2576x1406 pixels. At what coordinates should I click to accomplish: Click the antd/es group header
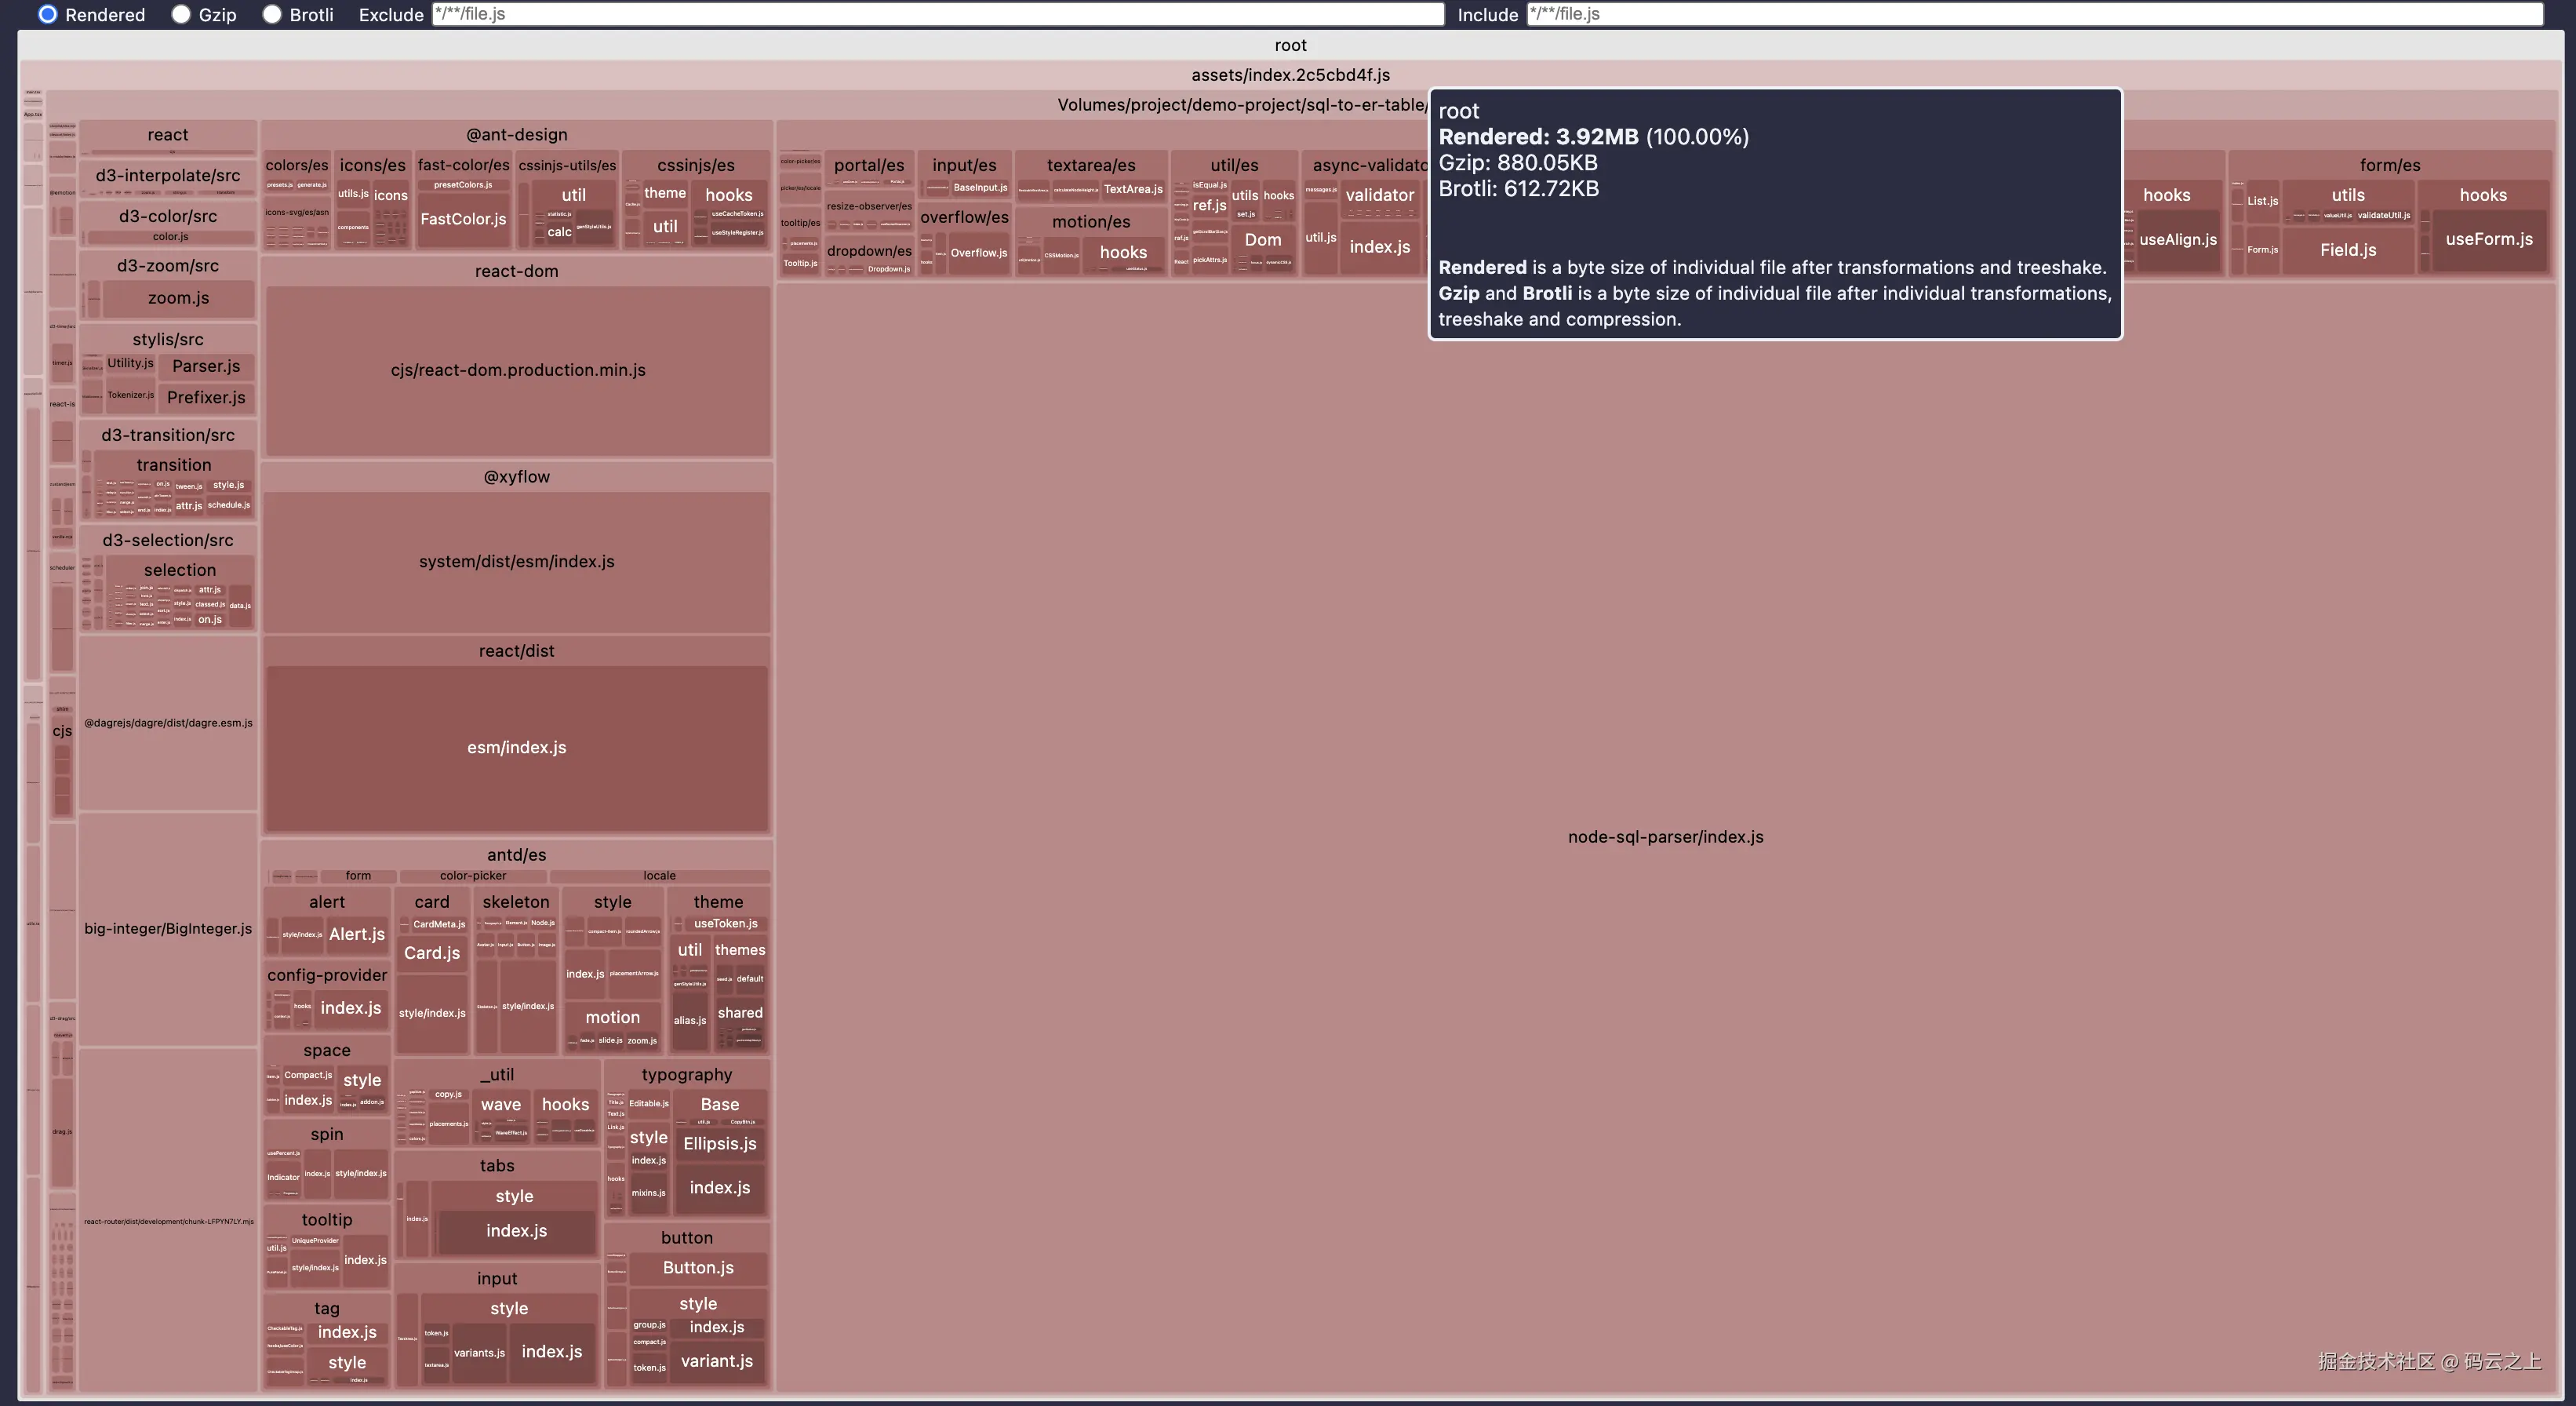pos(516,855)
